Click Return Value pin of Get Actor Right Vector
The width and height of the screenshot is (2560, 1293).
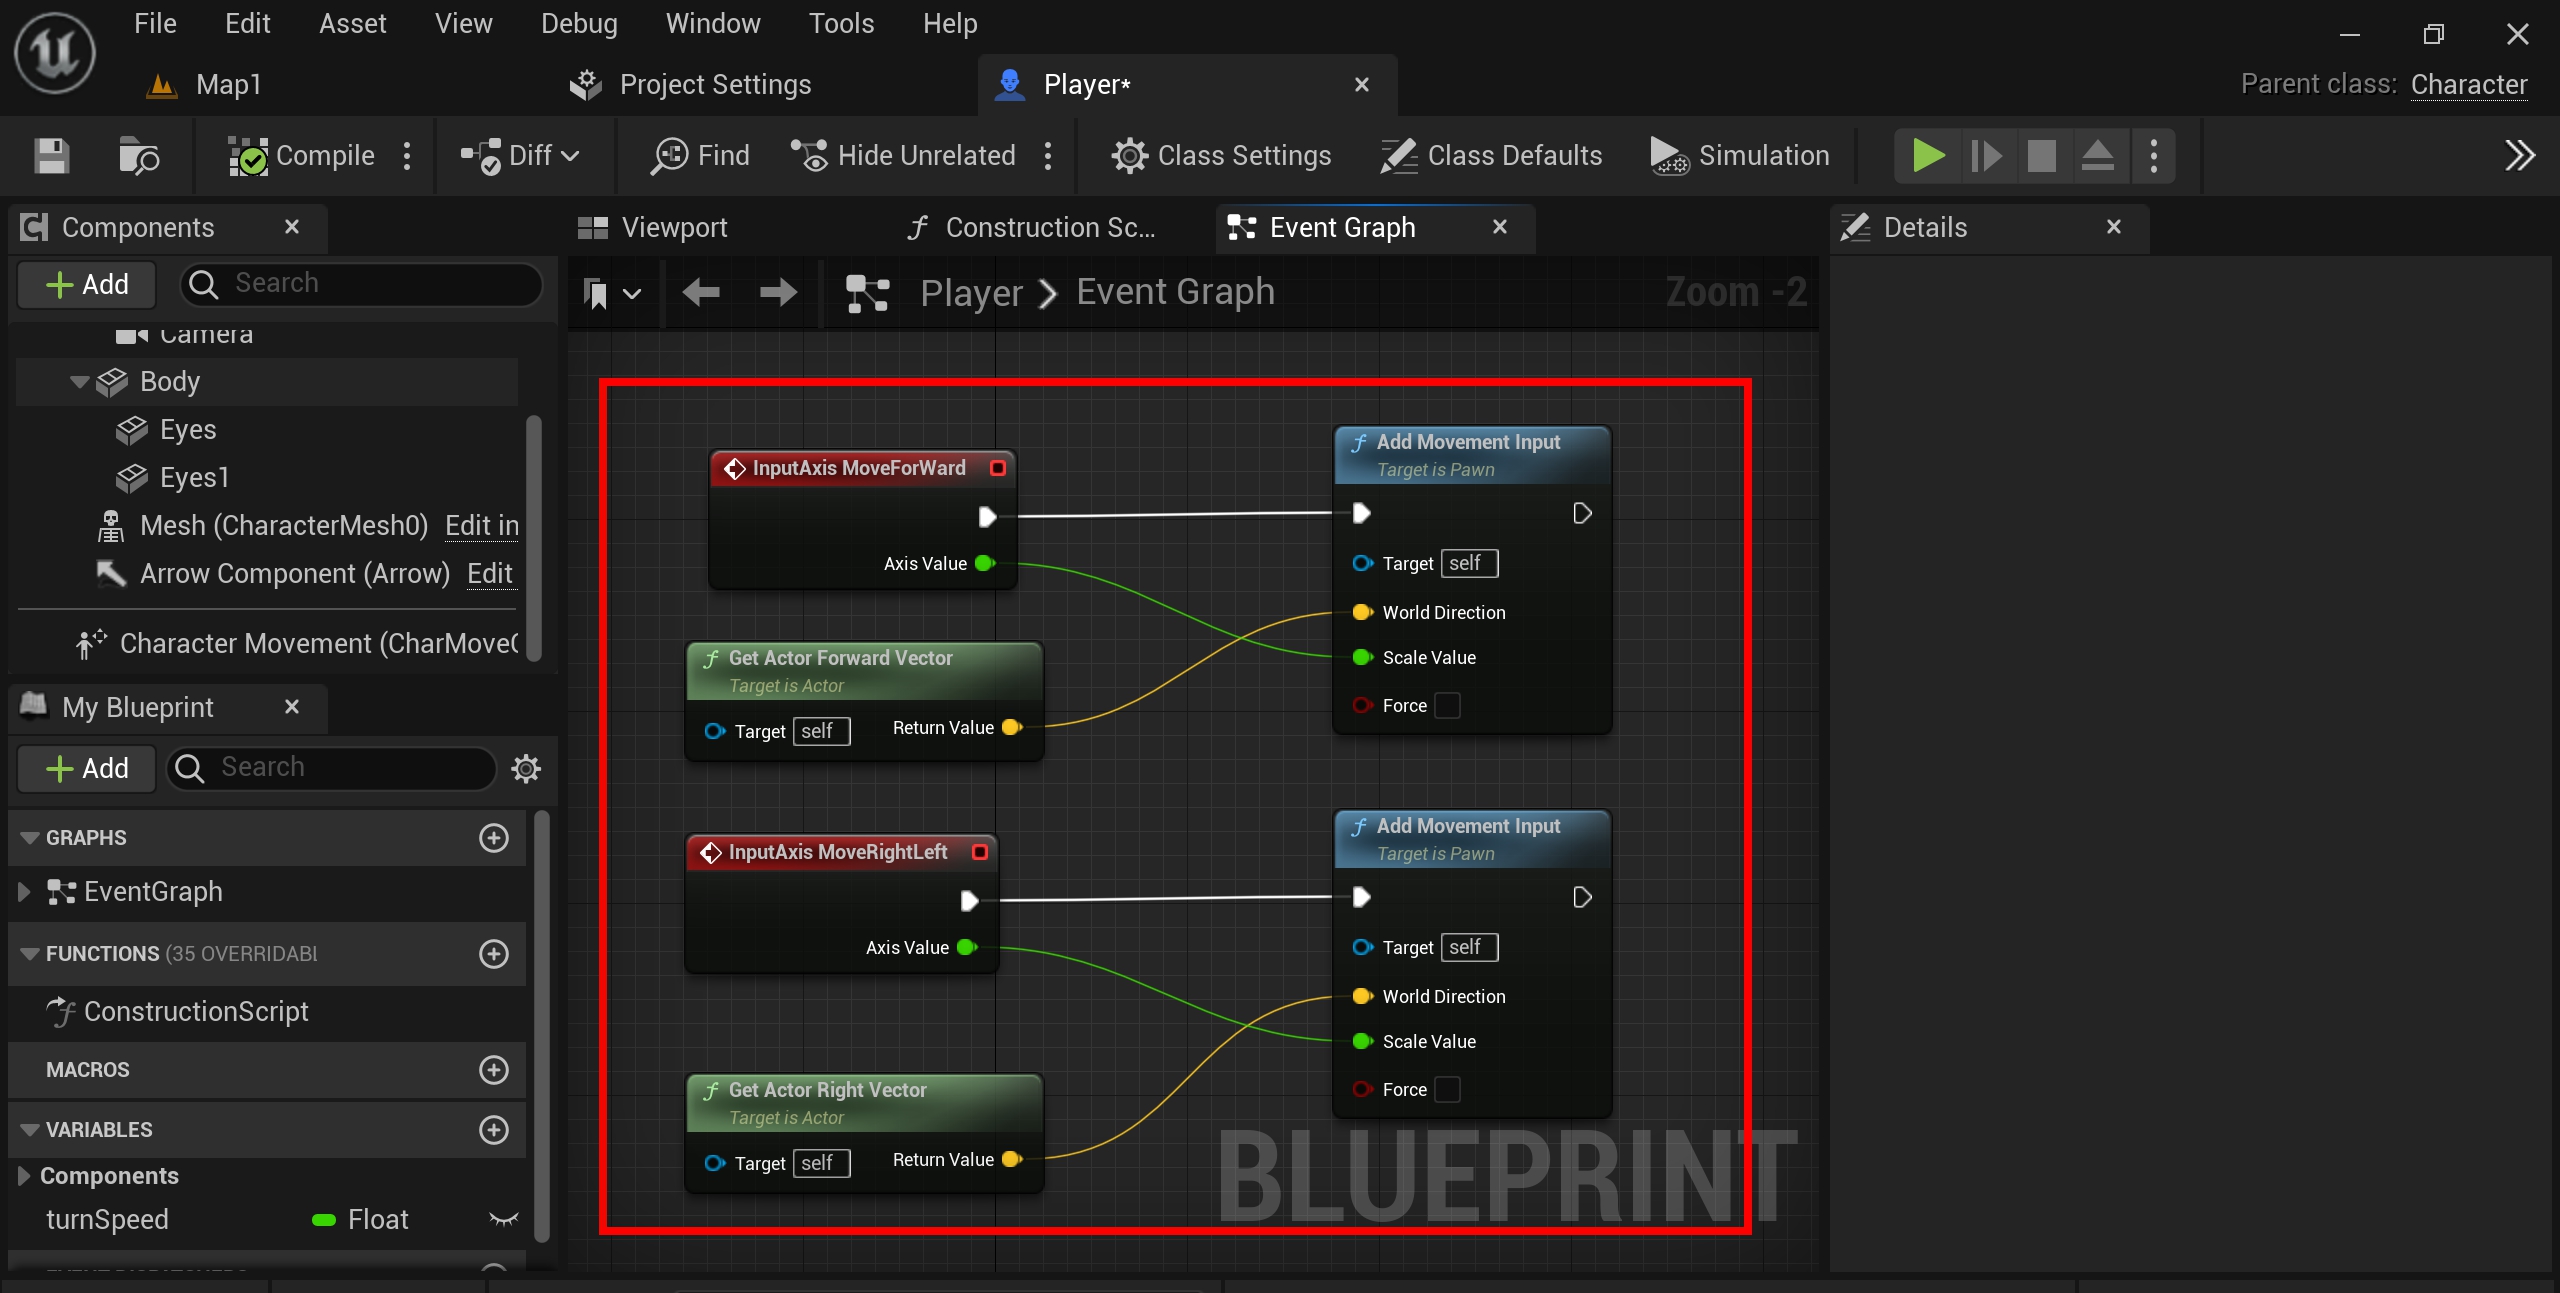[x=1011, y=1160]
